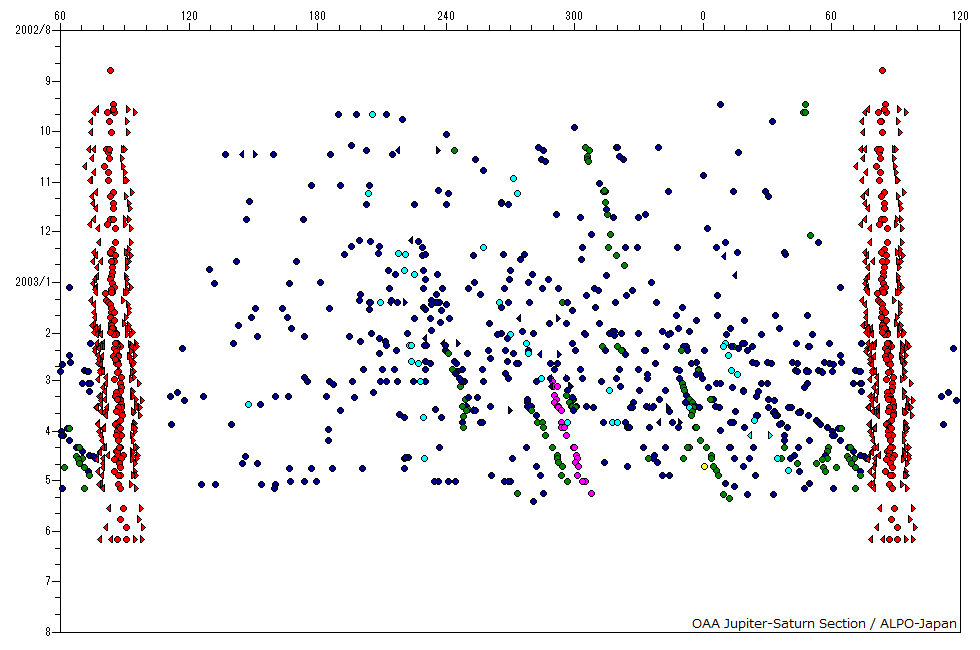Image resolution: width=980 pixels, height=650 pixels.
Task: Click month label 12 on left axis
Action: [46, 231]
